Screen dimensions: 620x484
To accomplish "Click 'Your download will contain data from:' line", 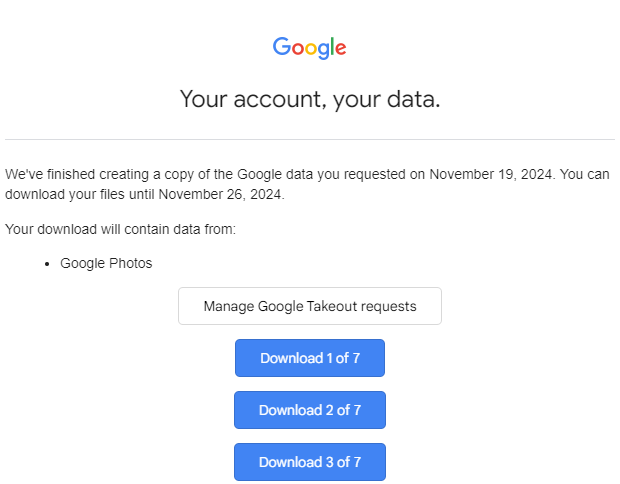I will [120, 230].
